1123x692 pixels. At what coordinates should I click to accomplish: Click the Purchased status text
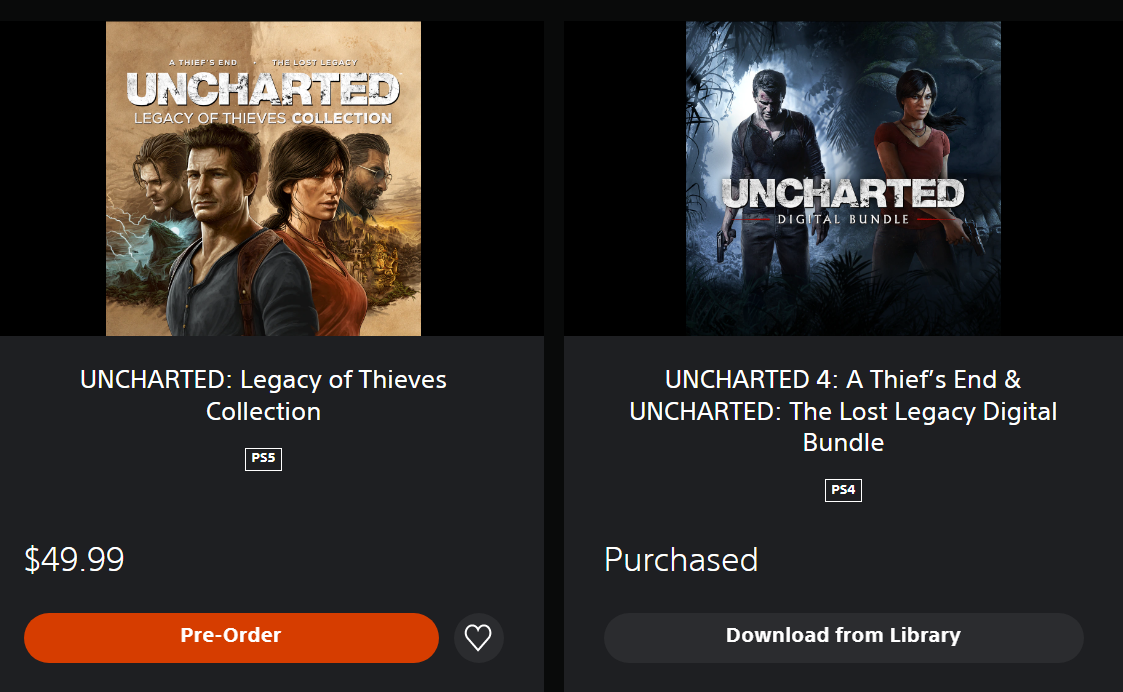pyautogui.click(x=680, y=559)
